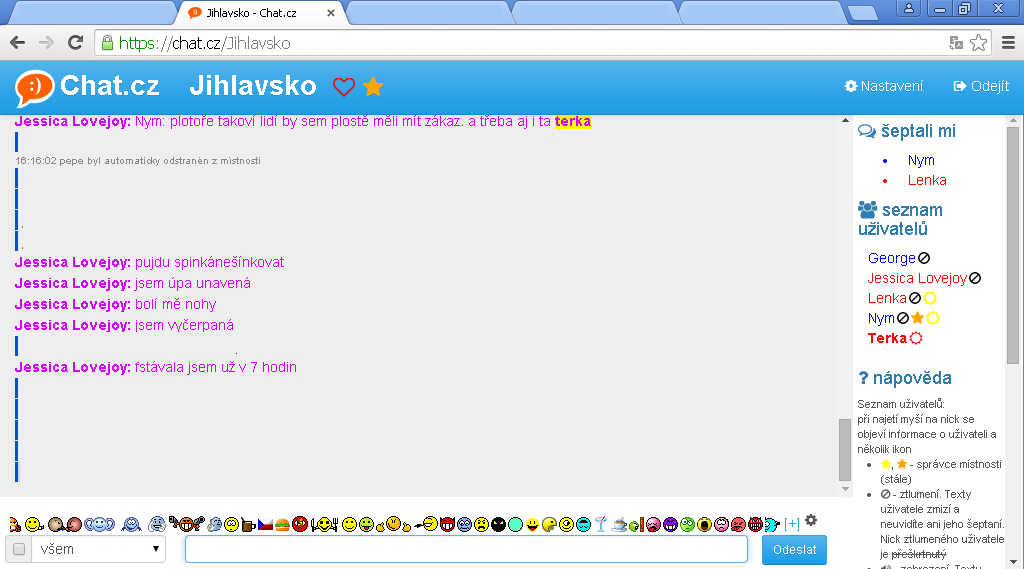1024x569 pixels.
Task: Insert the hamburger emoticon
Action: [x=282, y=525]
